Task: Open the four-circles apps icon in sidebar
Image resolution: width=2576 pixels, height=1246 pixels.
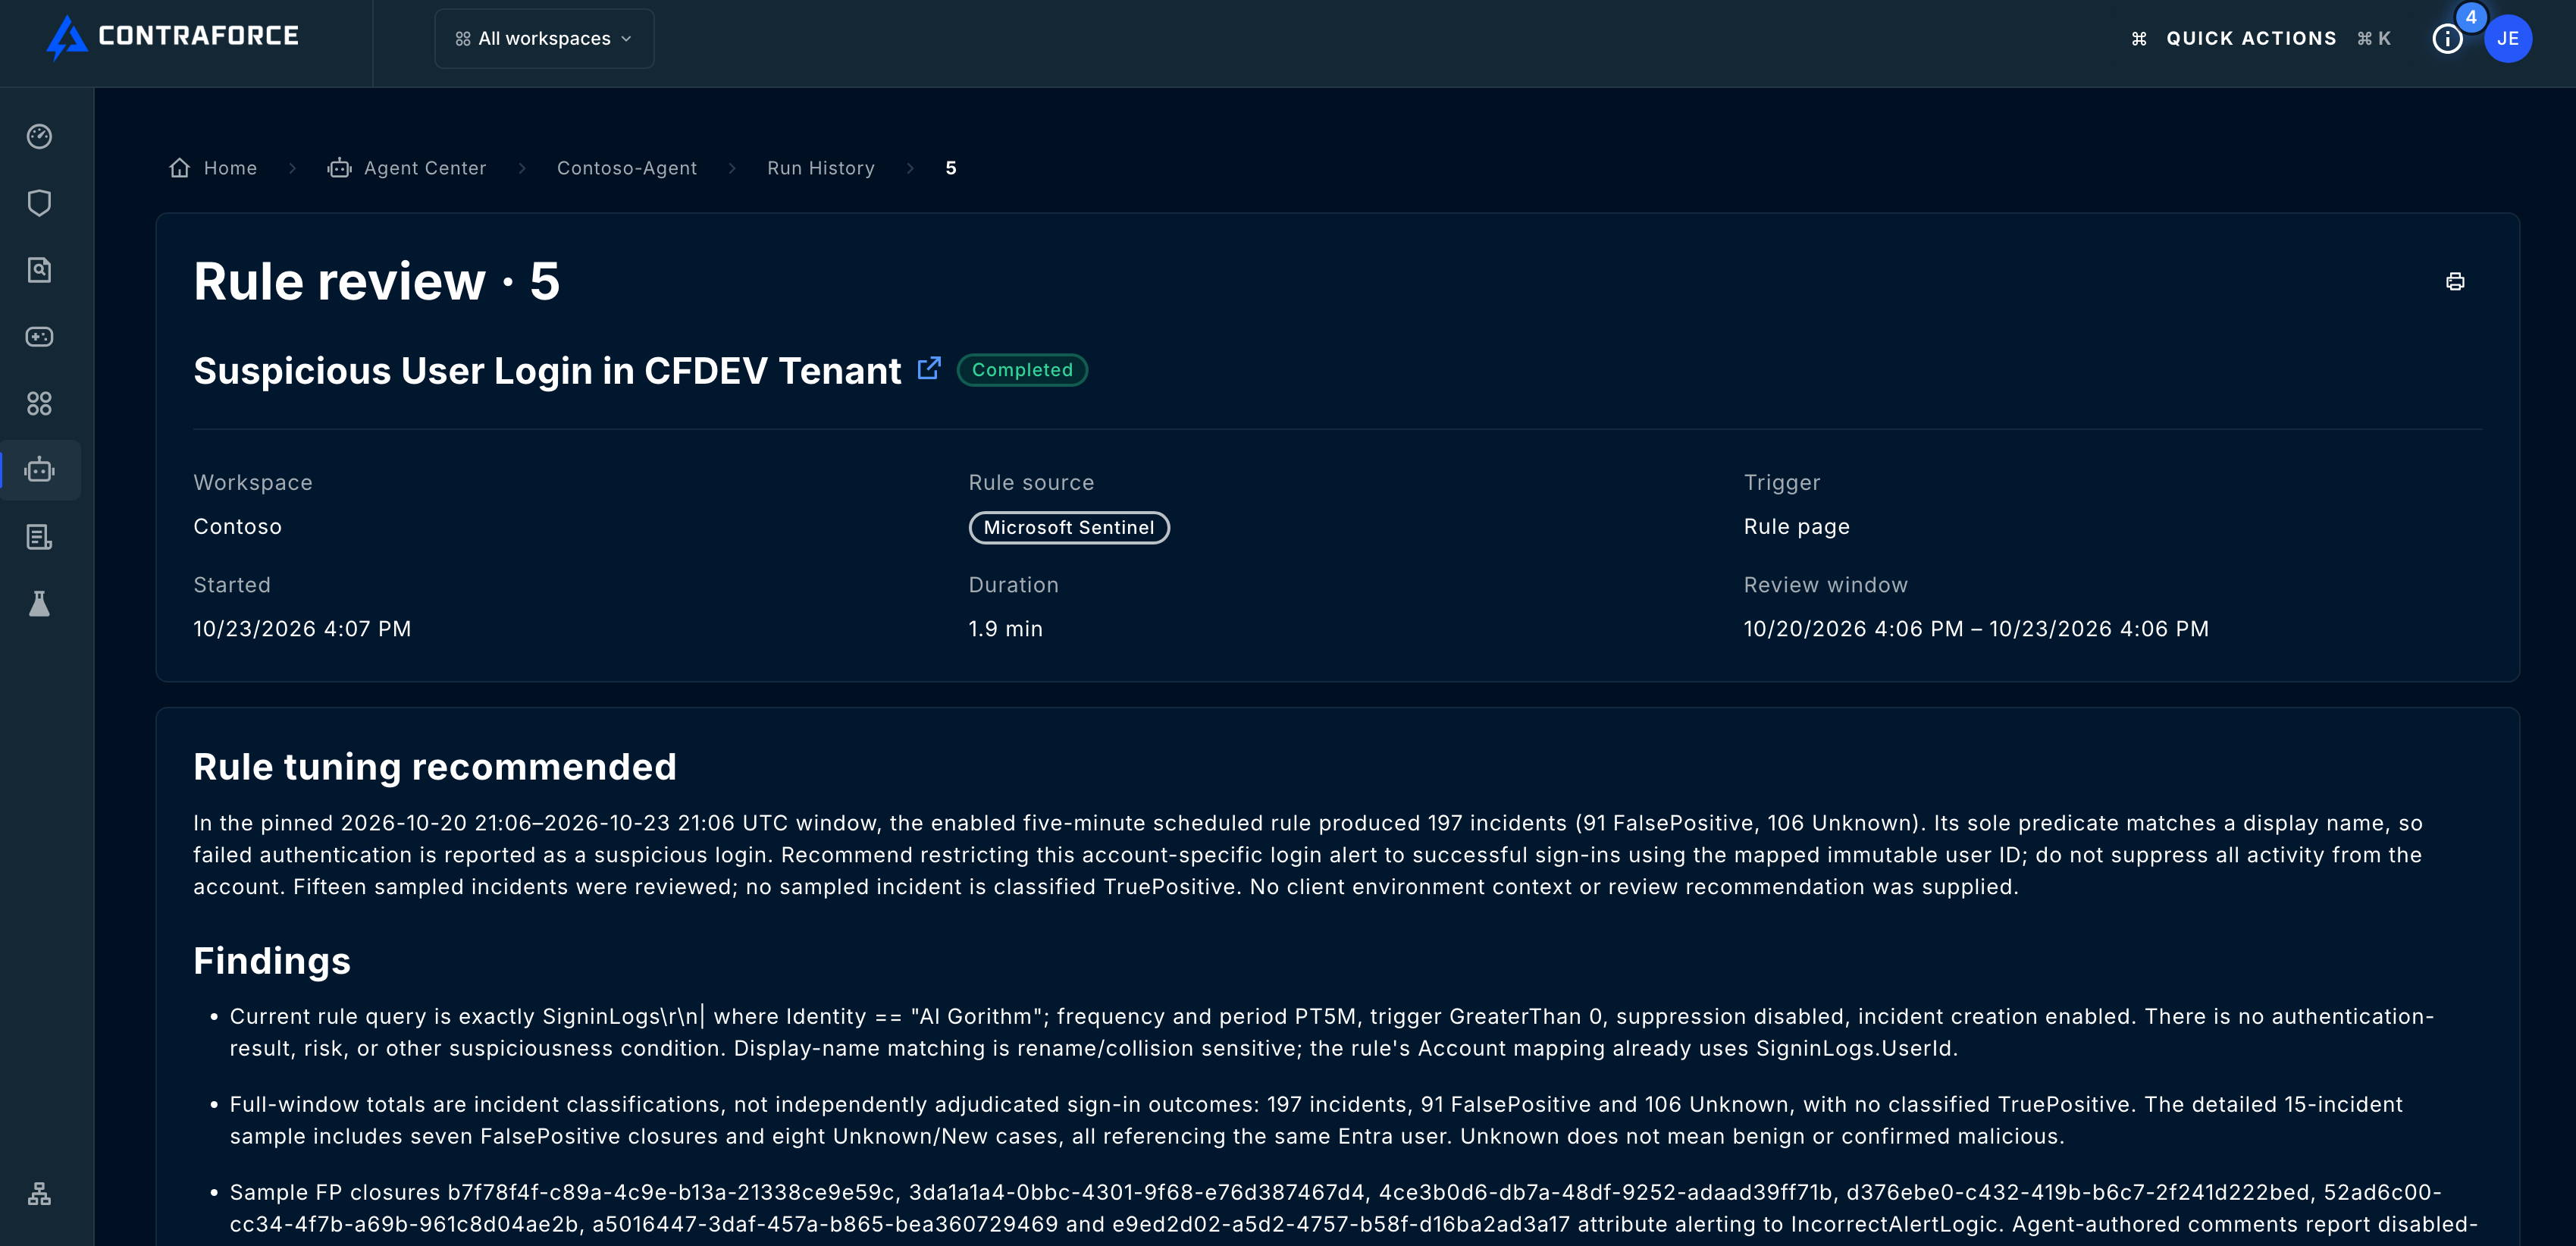Action: tap(39, 403)
